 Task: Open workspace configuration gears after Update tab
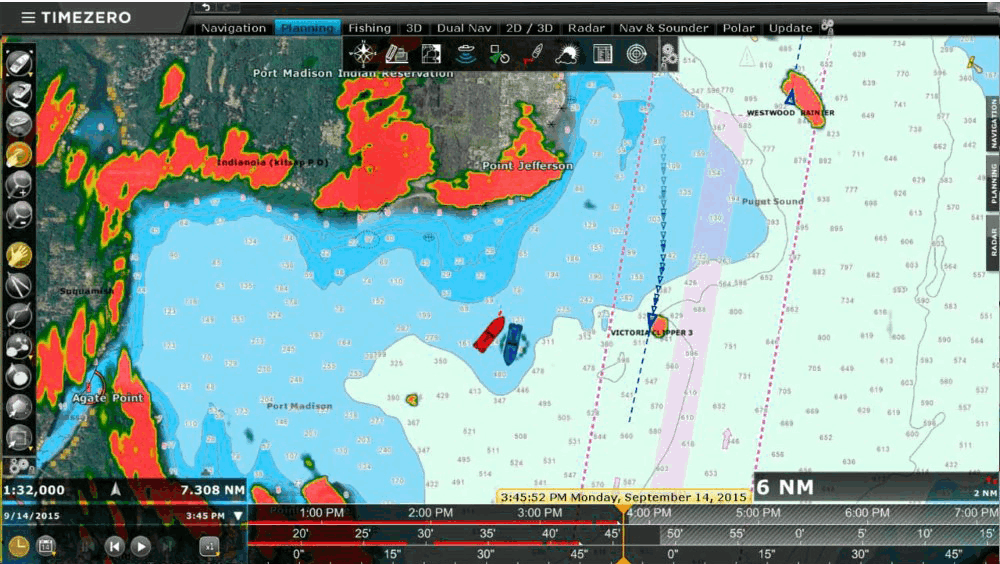pos(827,27)
